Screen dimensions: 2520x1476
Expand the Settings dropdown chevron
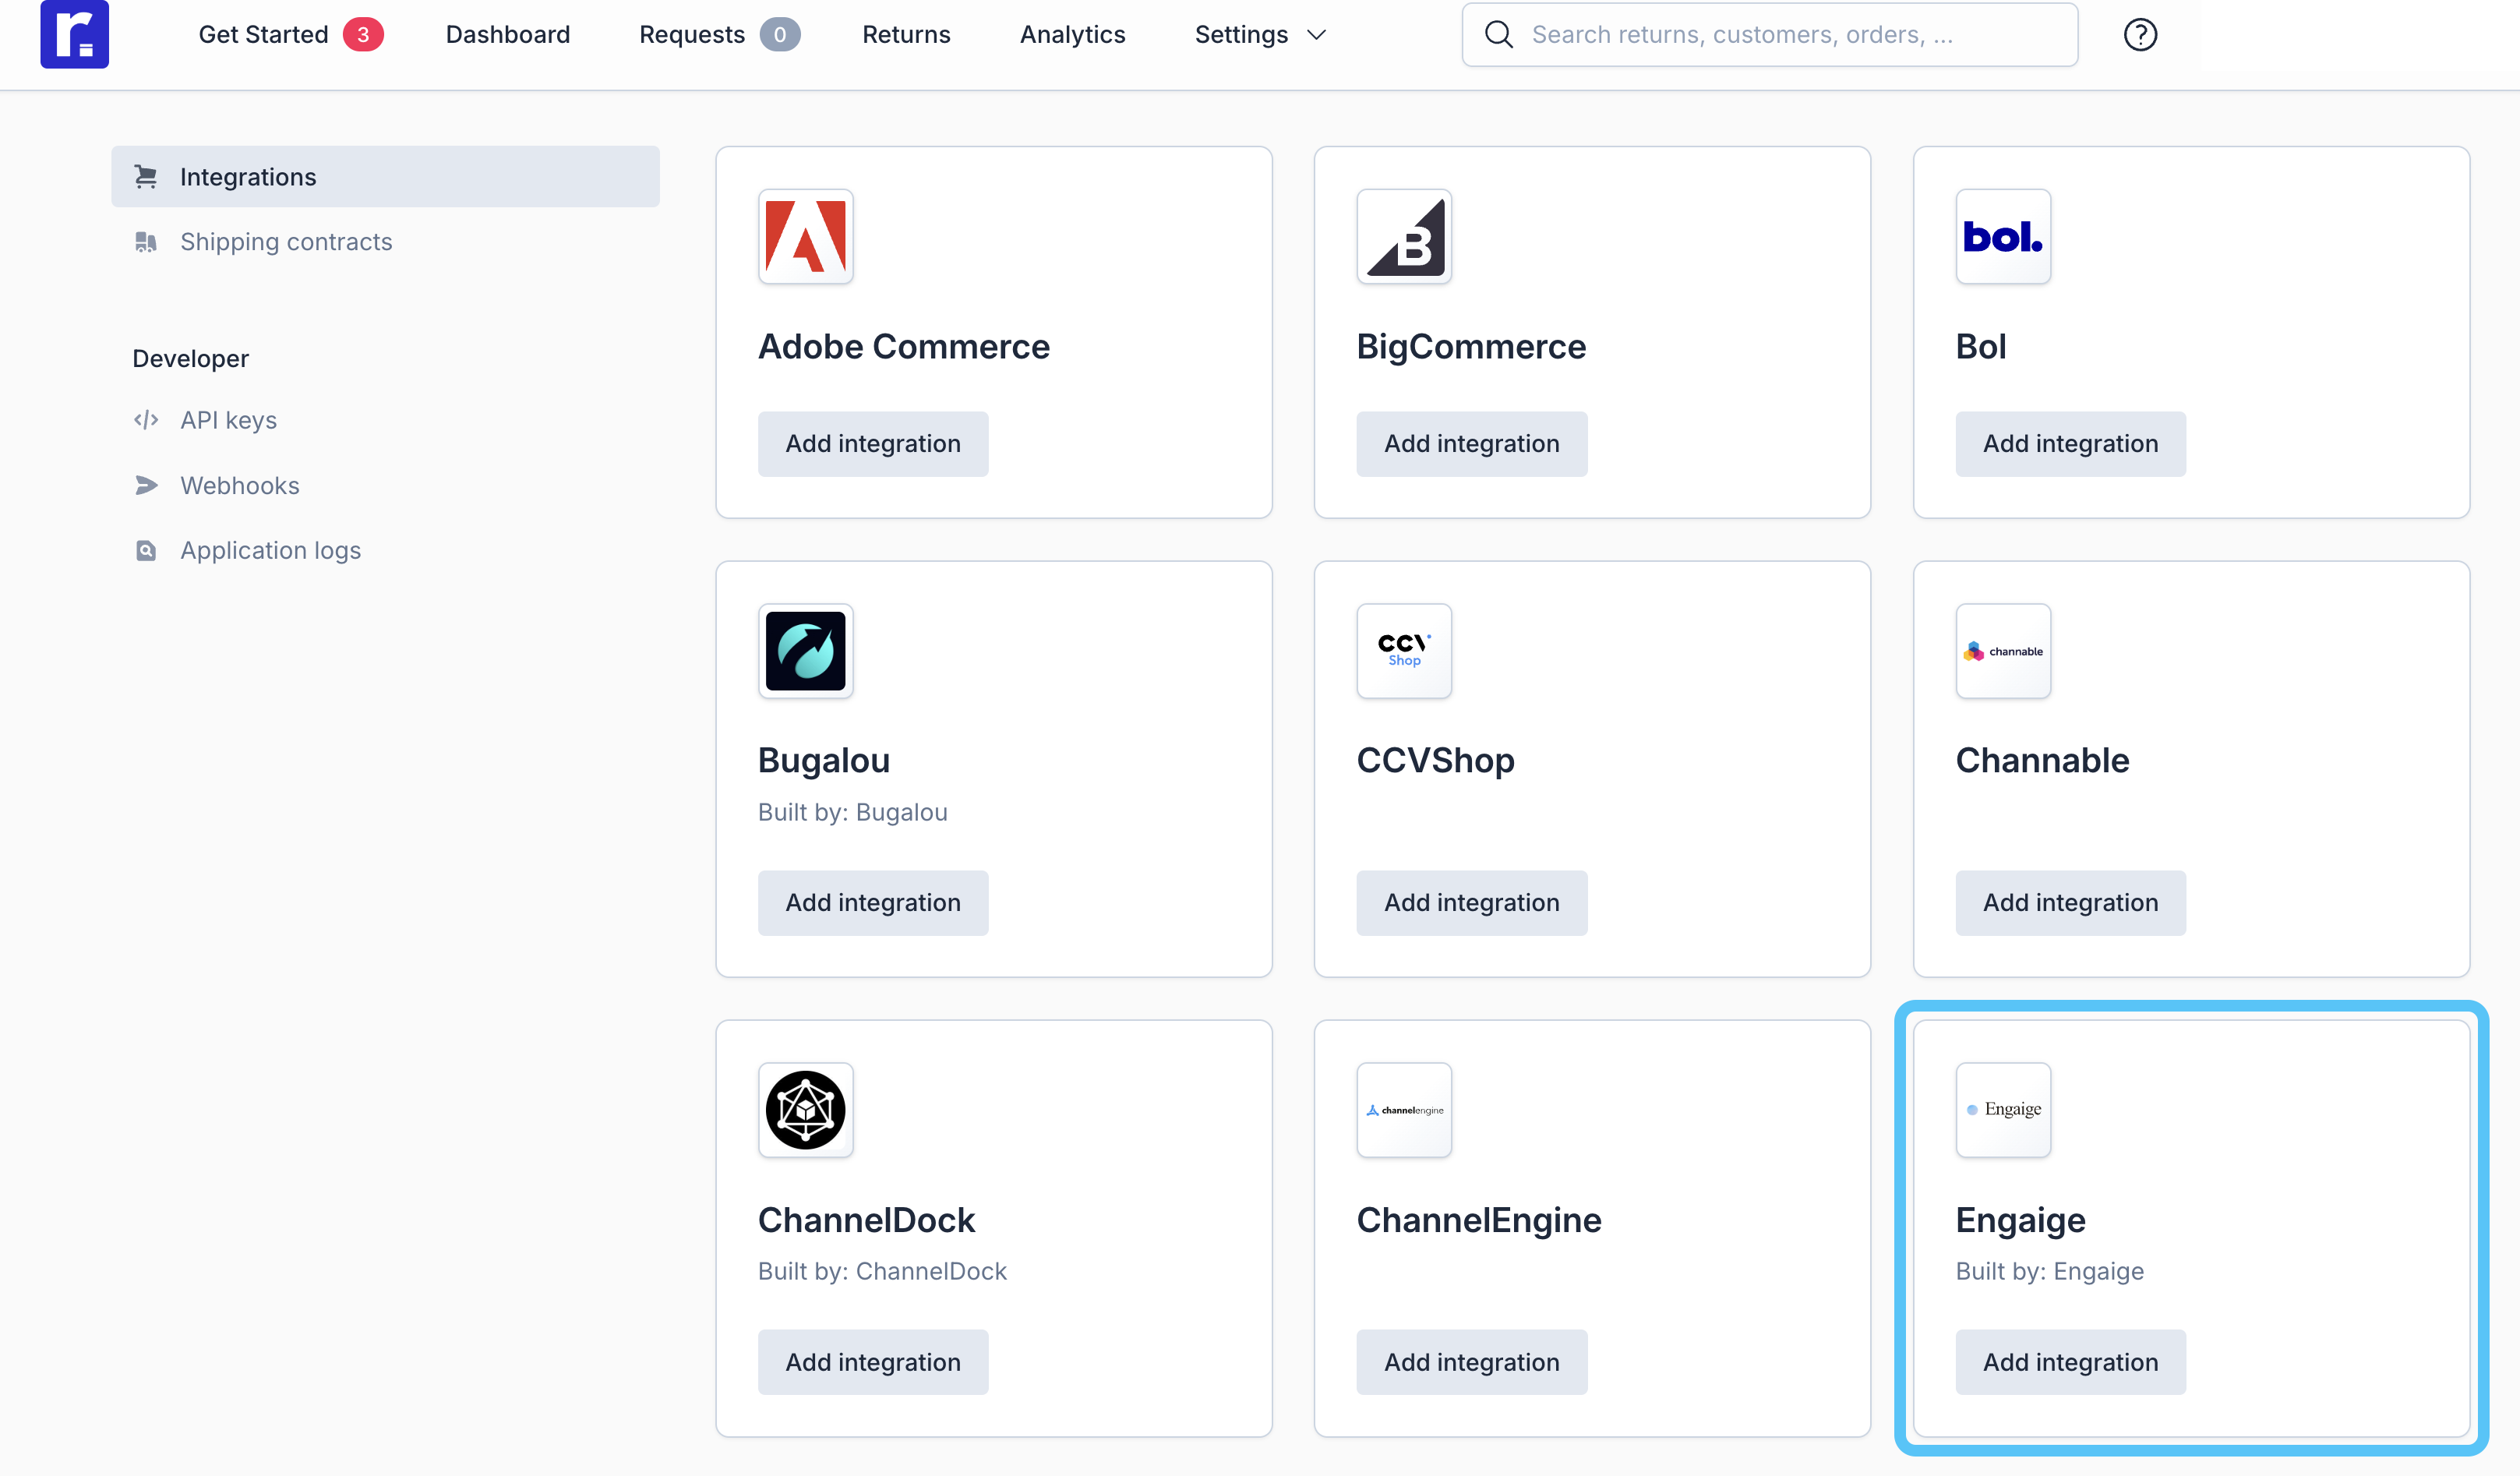[1317, 35]
